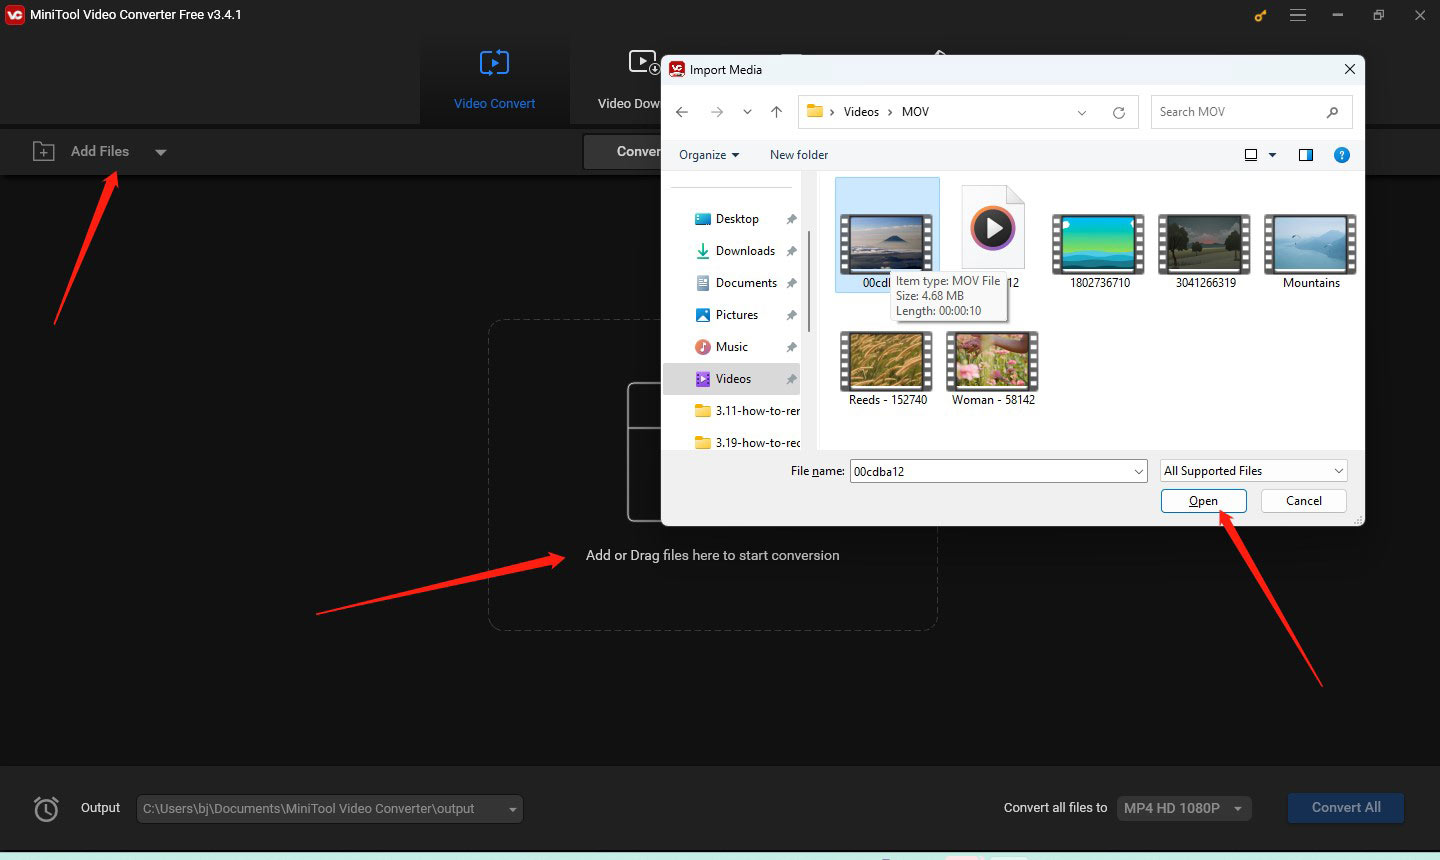Screen dimensions: 1440x860
Task: Click the Cancel button
Action: (1304, 501)
